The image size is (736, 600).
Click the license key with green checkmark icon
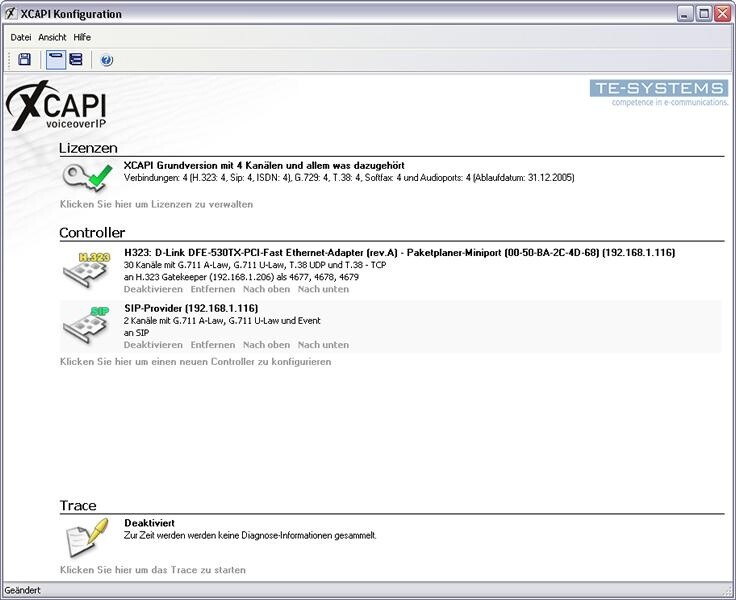(88, 177)
